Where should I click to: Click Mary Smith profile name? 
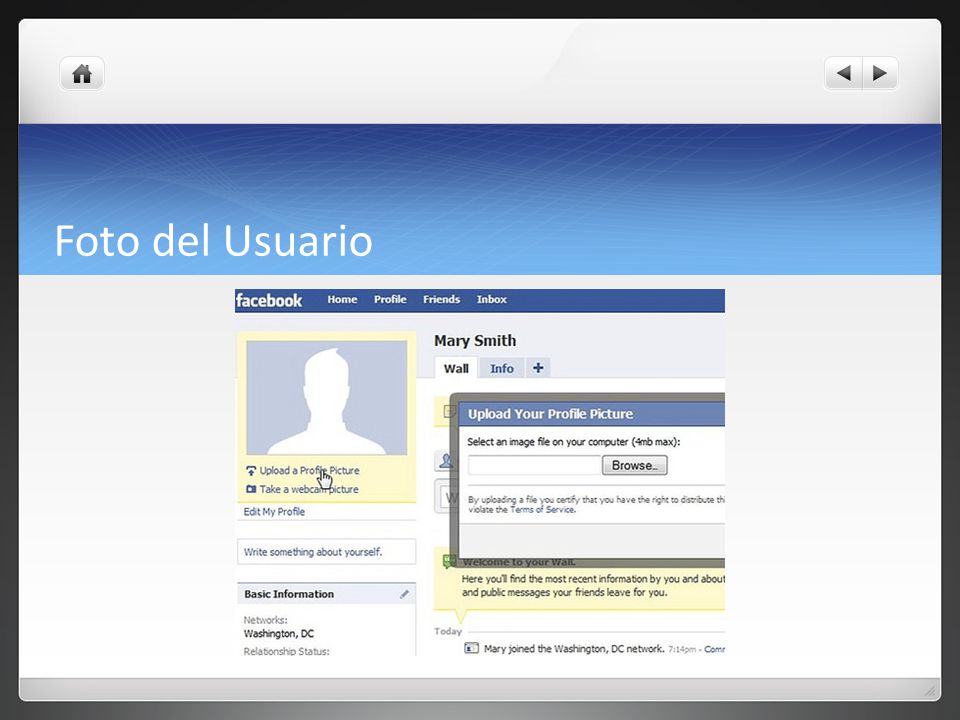[475, 340]
